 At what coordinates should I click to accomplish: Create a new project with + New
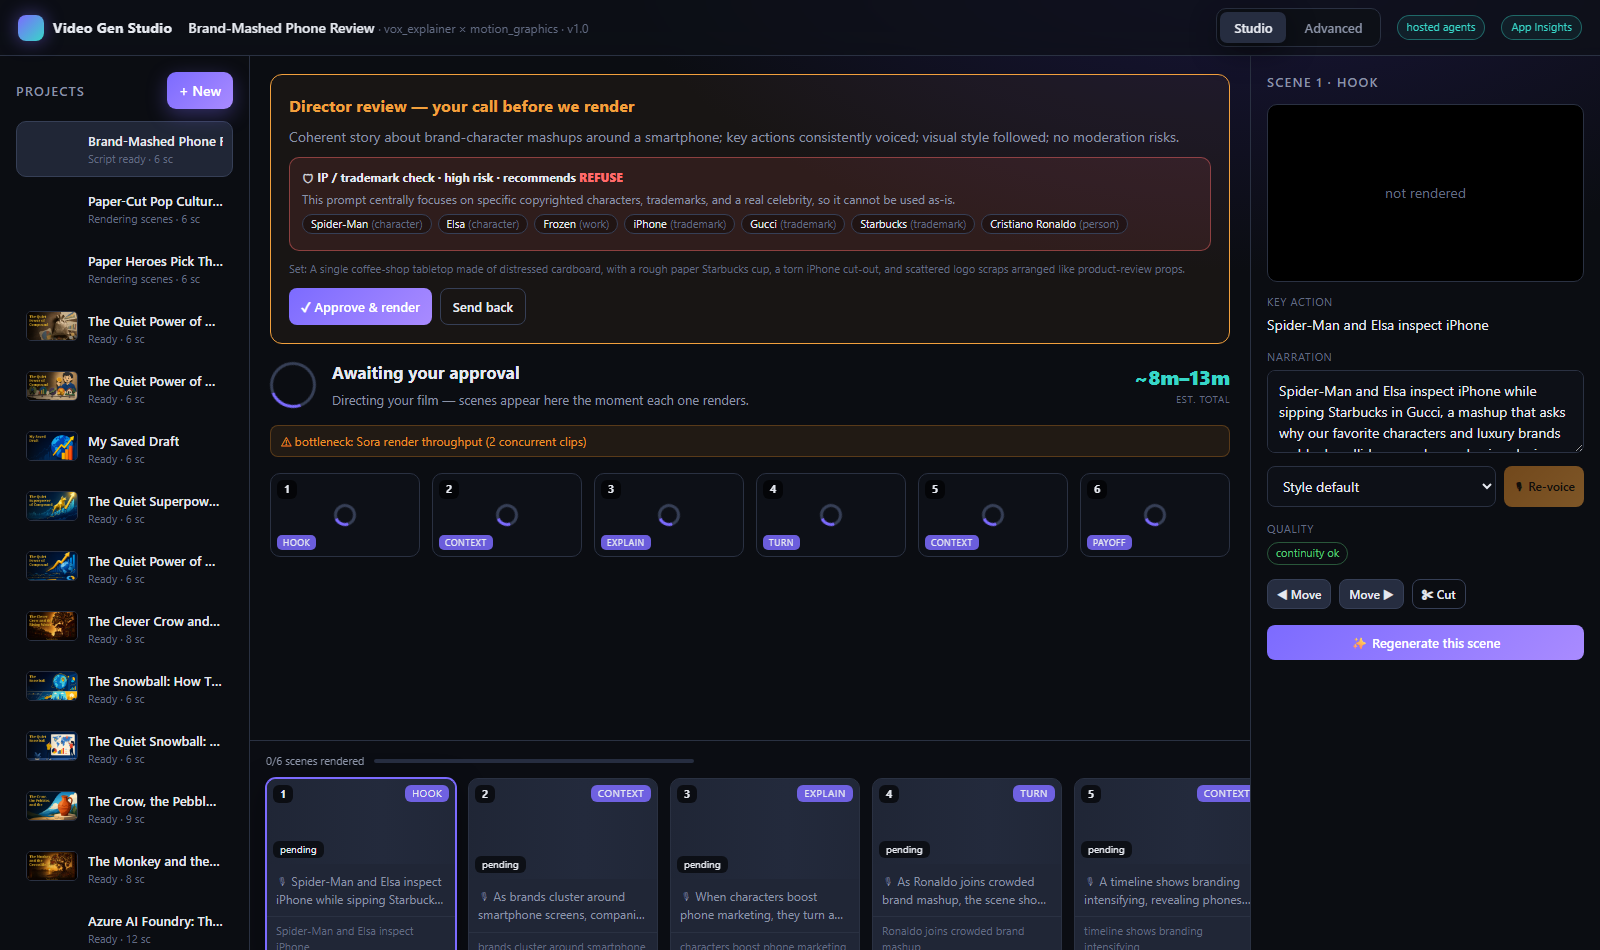[x=200, y=91]
